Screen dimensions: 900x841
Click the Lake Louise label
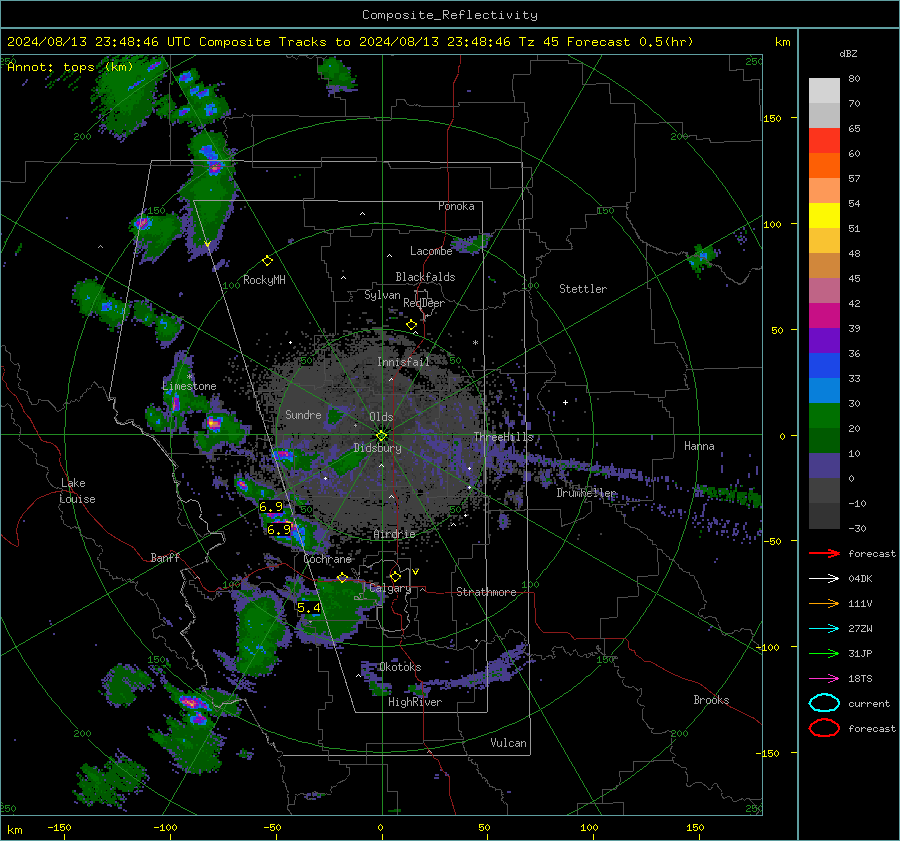78,491
